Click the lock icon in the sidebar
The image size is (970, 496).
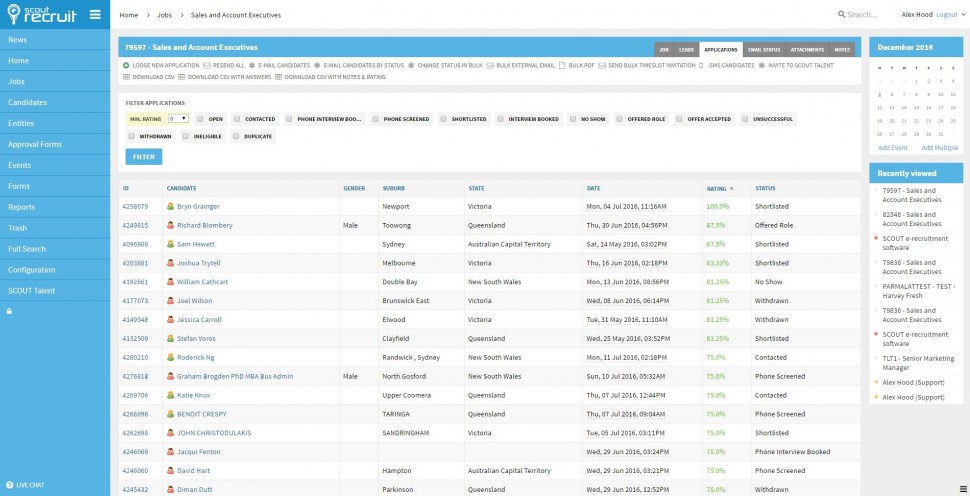(x=9, y=312)
